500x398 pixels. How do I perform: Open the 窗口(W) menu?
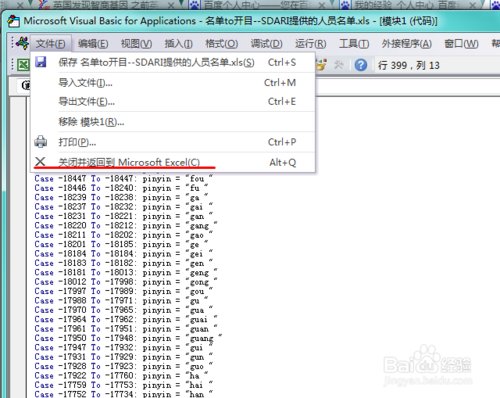[x=461, y=44]
